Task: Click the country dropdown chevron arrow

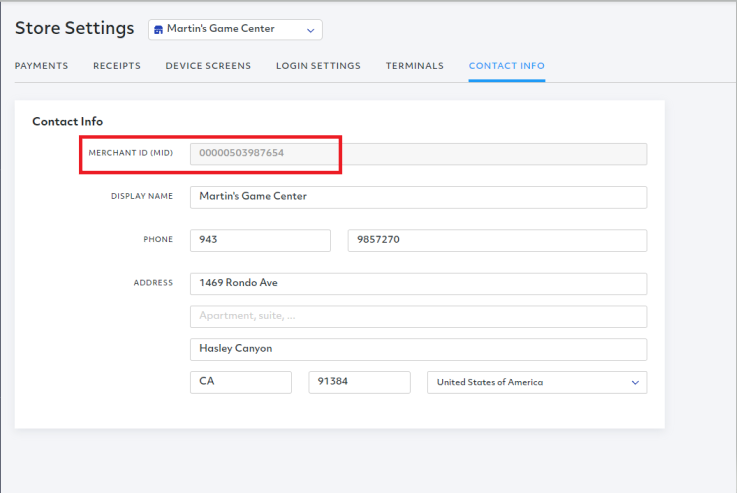Action: (634, 382)
